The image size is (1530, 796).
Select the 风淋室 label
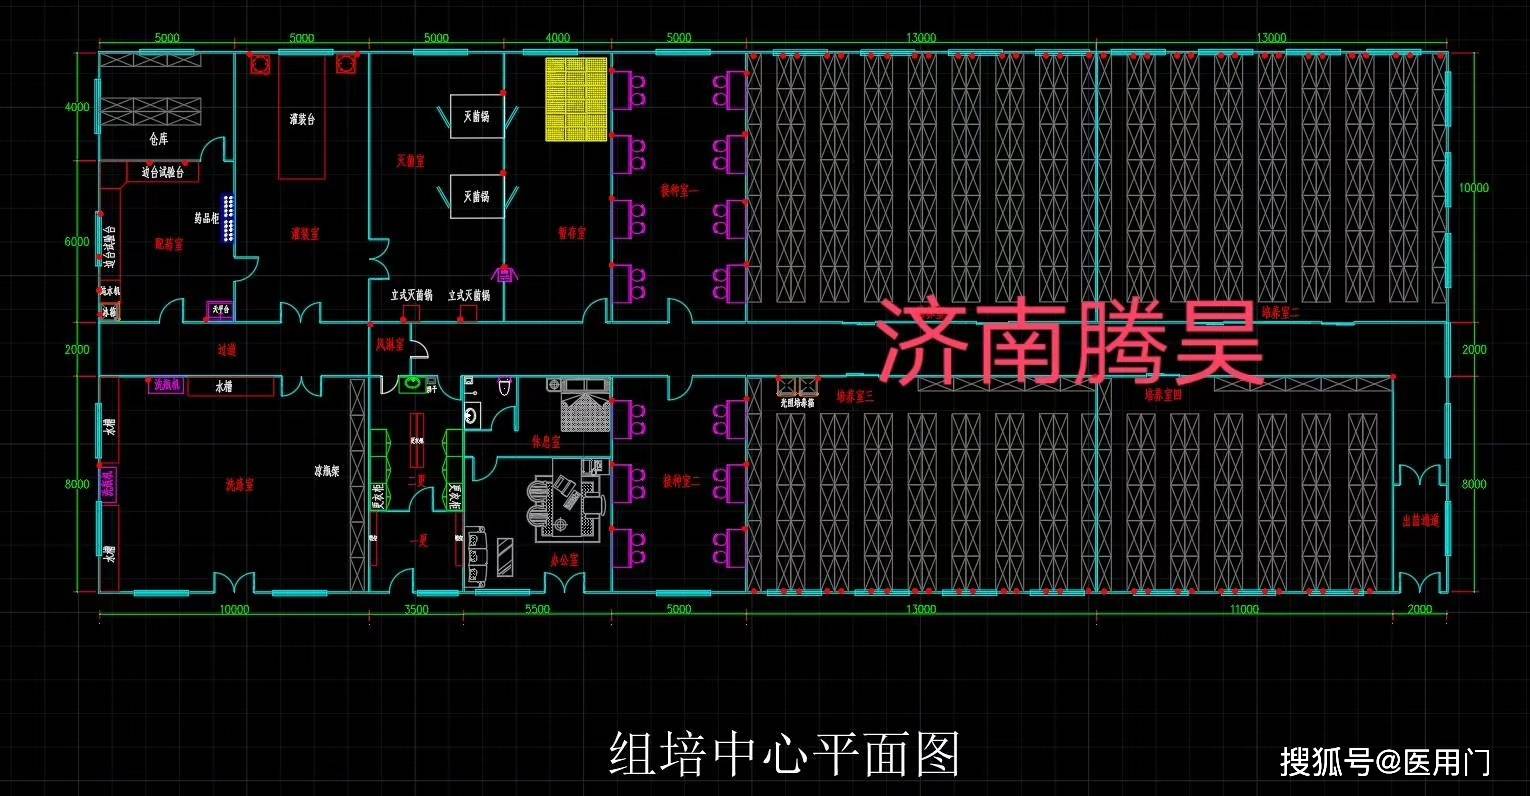[x=389, y=345]
